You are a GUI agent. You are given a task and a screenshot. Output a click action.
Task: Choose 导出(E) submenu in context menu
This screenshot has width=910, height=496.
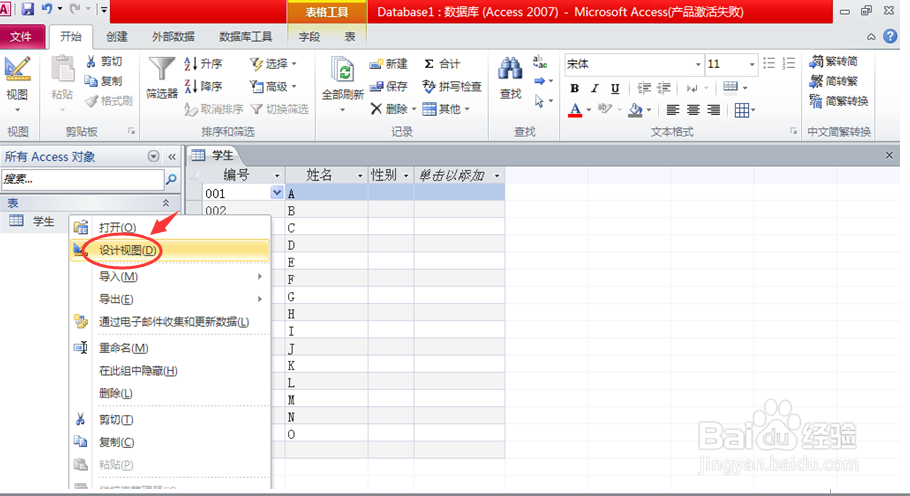tap(171, 299)
